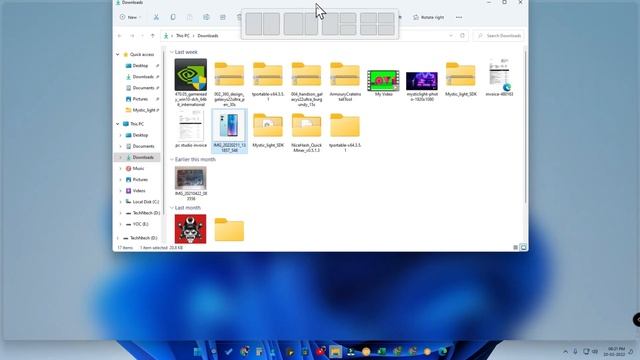Click the Rename icon in toolbar
Viewport: 640px width, 360px height.
pyautogui.click(x=206, y=17)
